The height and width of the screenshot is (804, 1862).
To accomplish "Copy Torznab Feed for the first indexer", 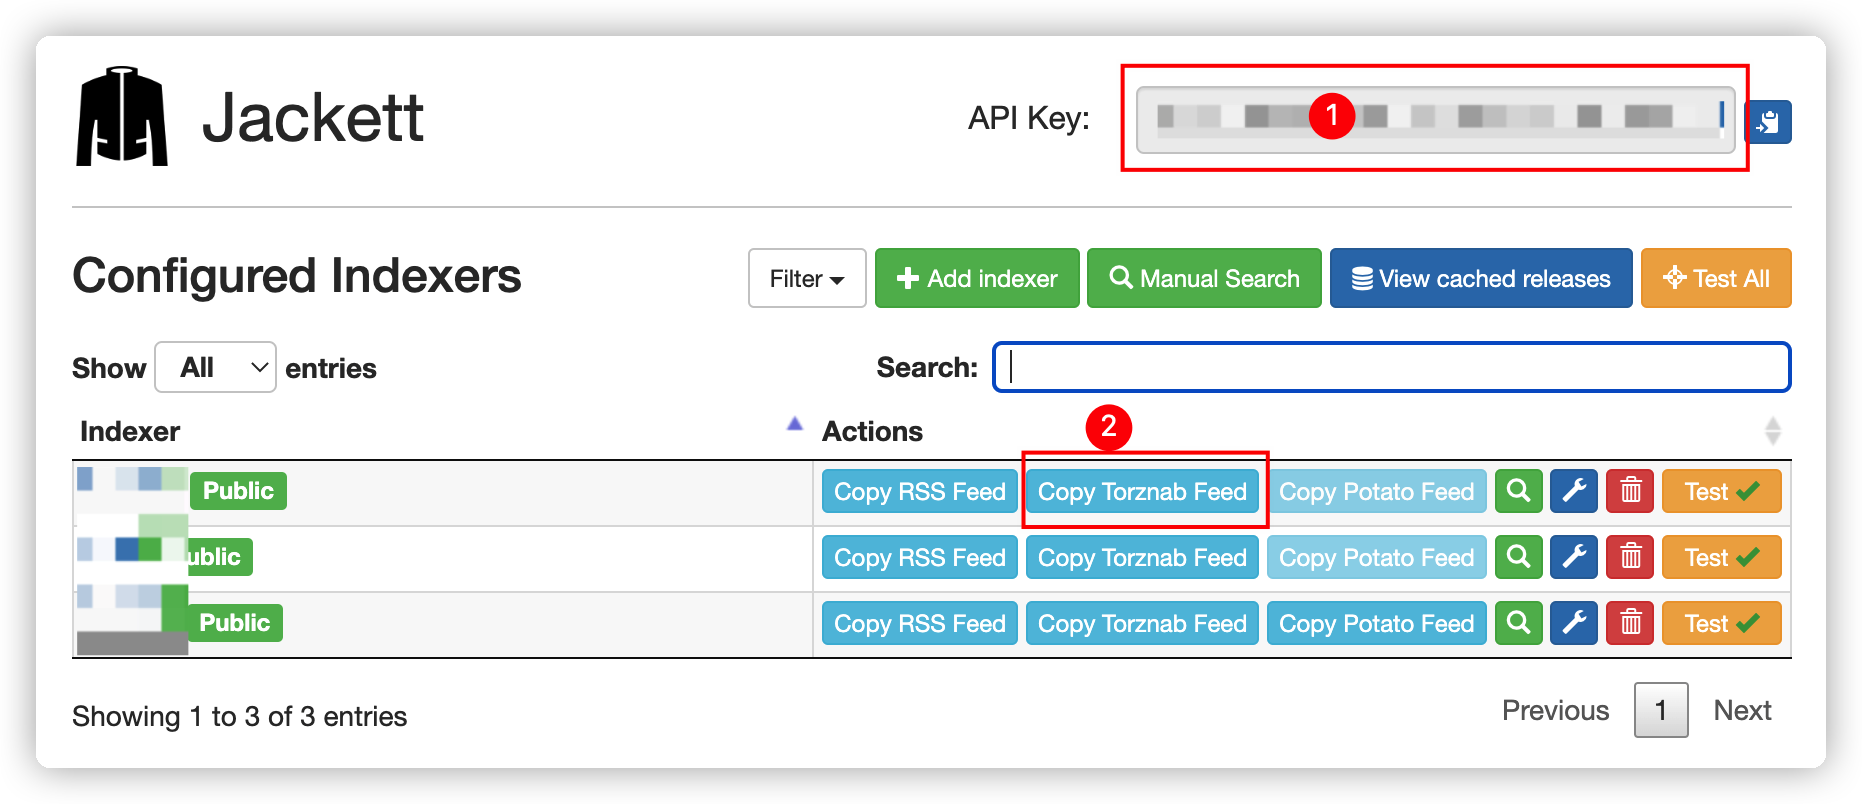I will pyautogui.click(x=1143, y=491).
